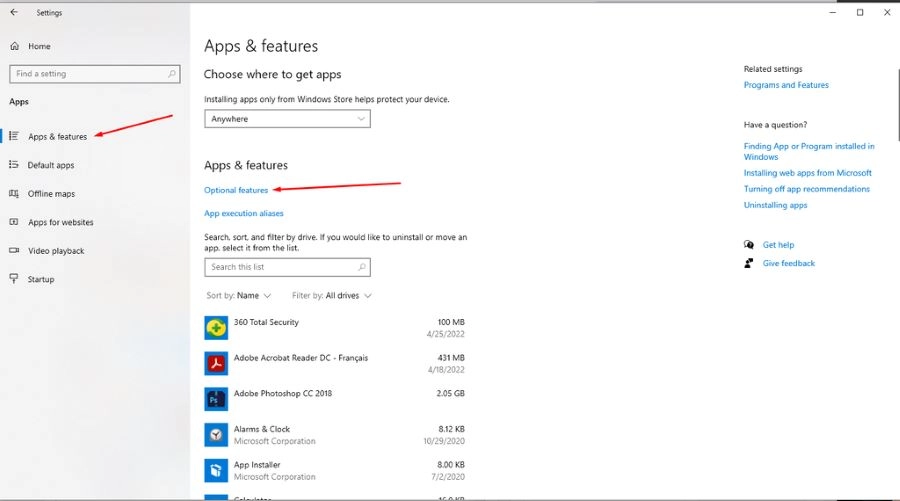This screenshot has height=501, width=900.
Task: Click the Give feedback link
Action: tap(788, 263)
